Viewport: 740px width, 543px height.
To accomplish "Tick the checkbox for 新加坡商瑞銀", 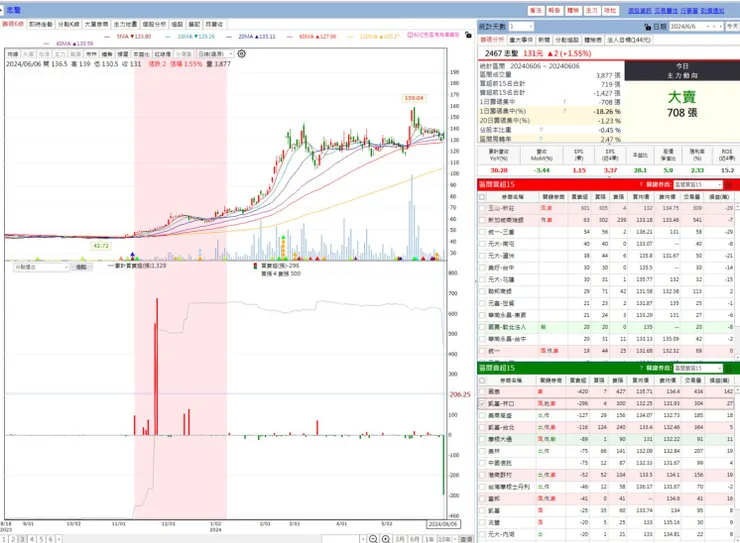I will pos(482,220).
